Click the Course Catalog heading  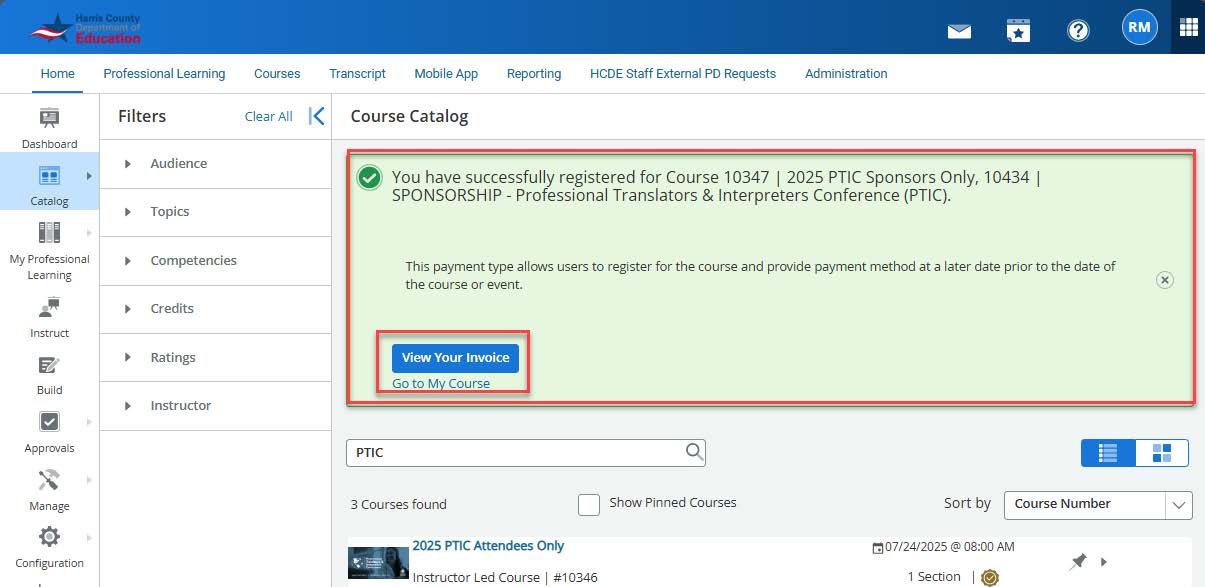point(409,116)
